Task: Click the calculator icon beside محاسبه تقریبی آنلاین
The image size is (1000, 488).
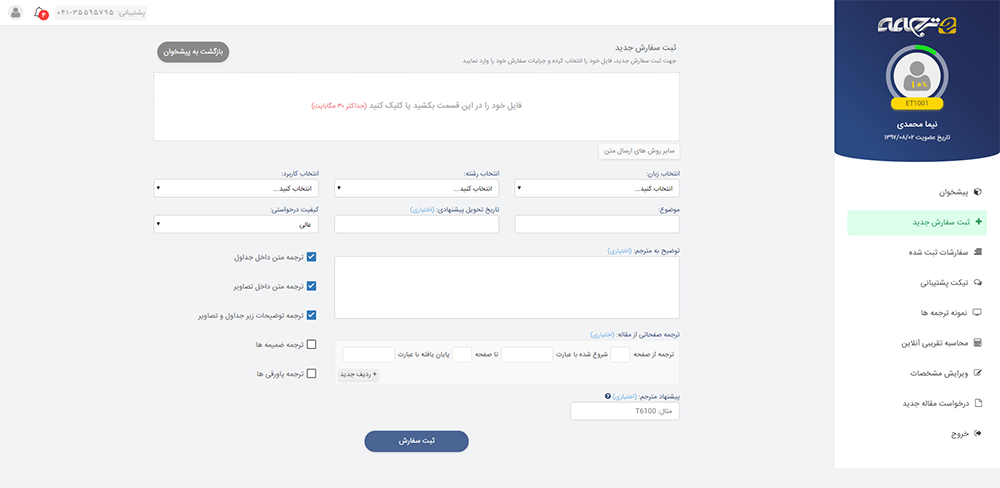Action: pos(979,343)
